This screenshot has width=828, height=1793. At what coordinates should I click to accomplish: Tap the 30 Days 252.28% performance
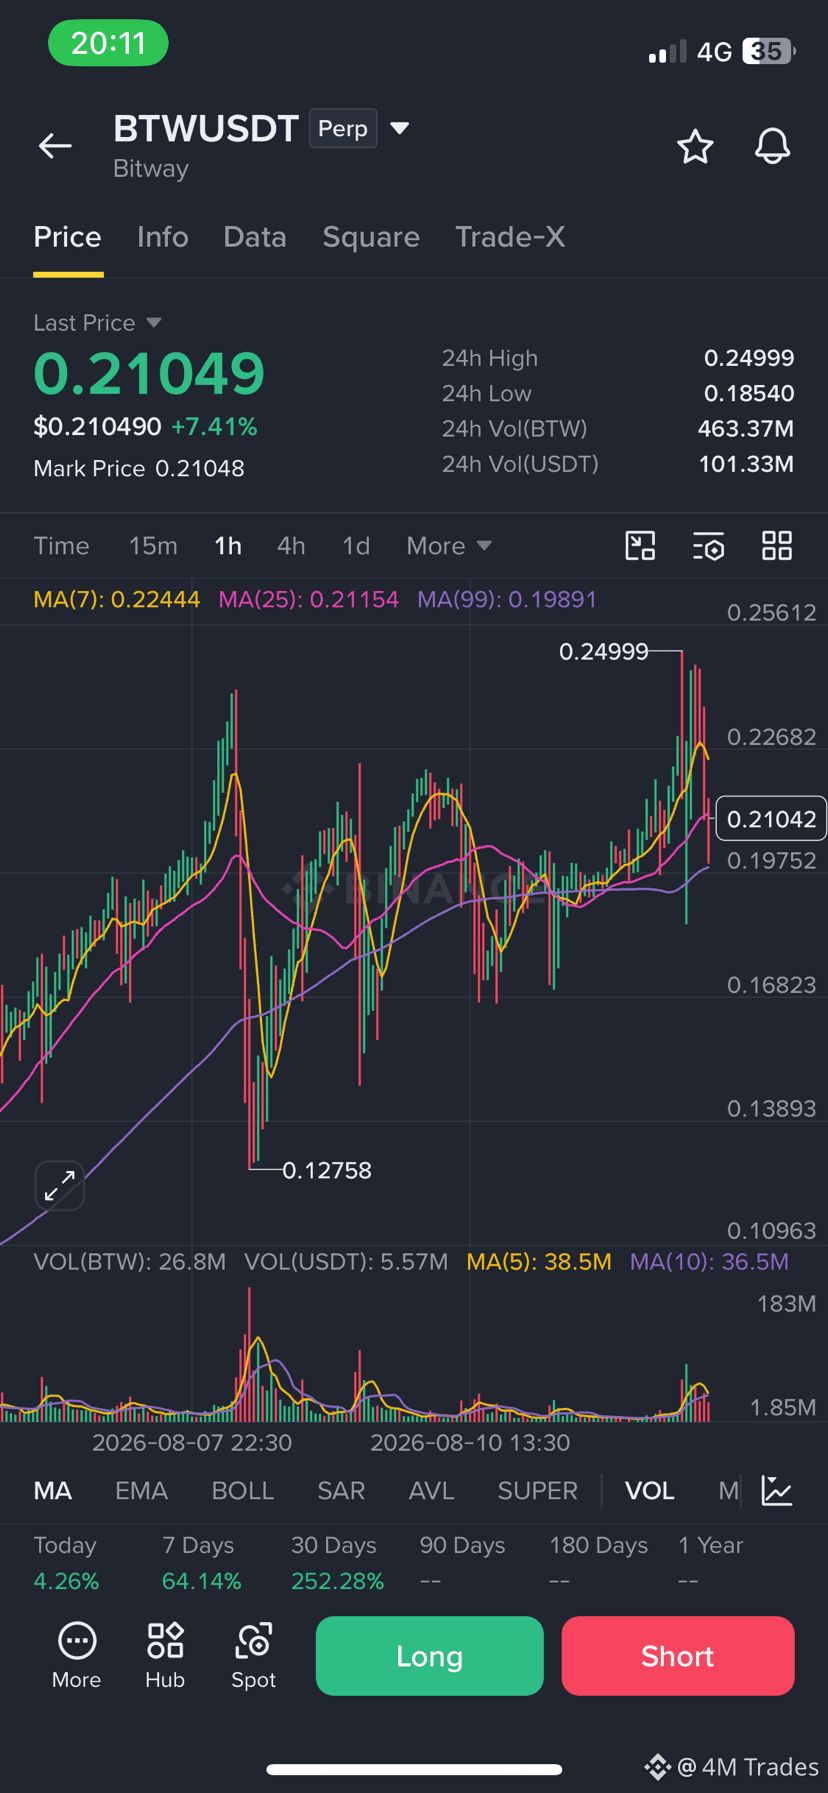(x=337, y=1563)
